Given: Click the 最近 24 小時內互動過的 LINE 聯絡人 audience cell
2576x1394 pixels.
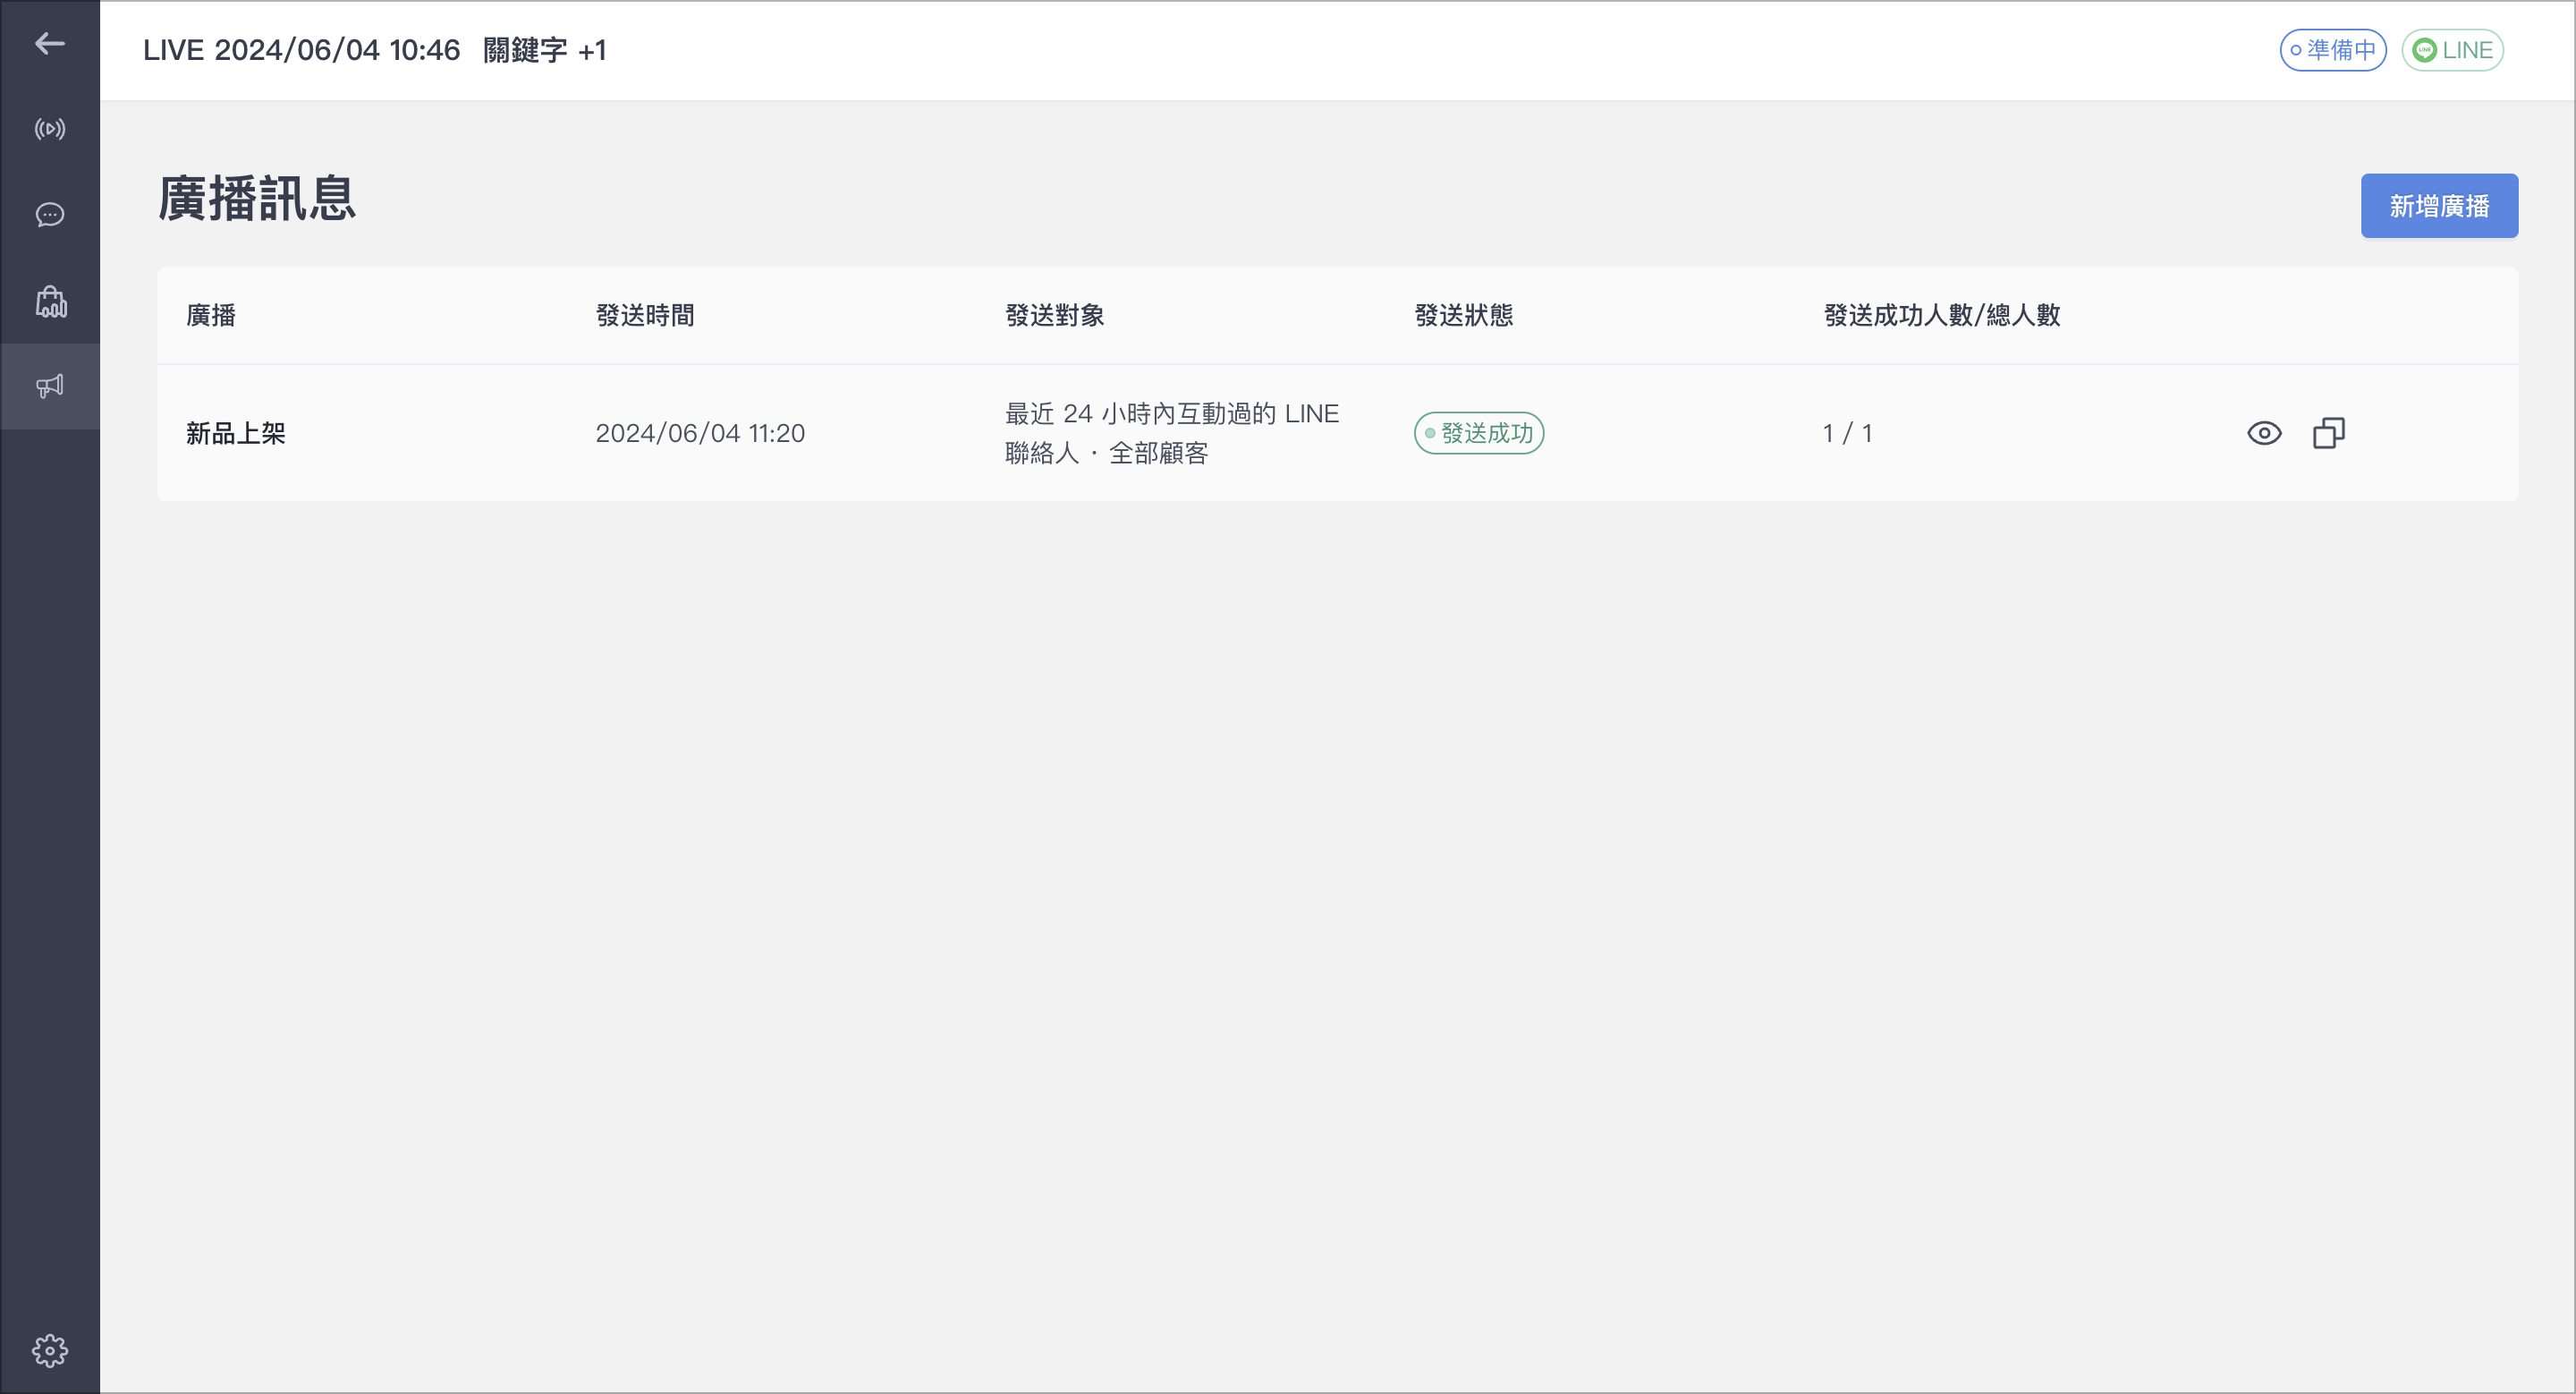Looking at the screenshot, I should click(1172, 433).
